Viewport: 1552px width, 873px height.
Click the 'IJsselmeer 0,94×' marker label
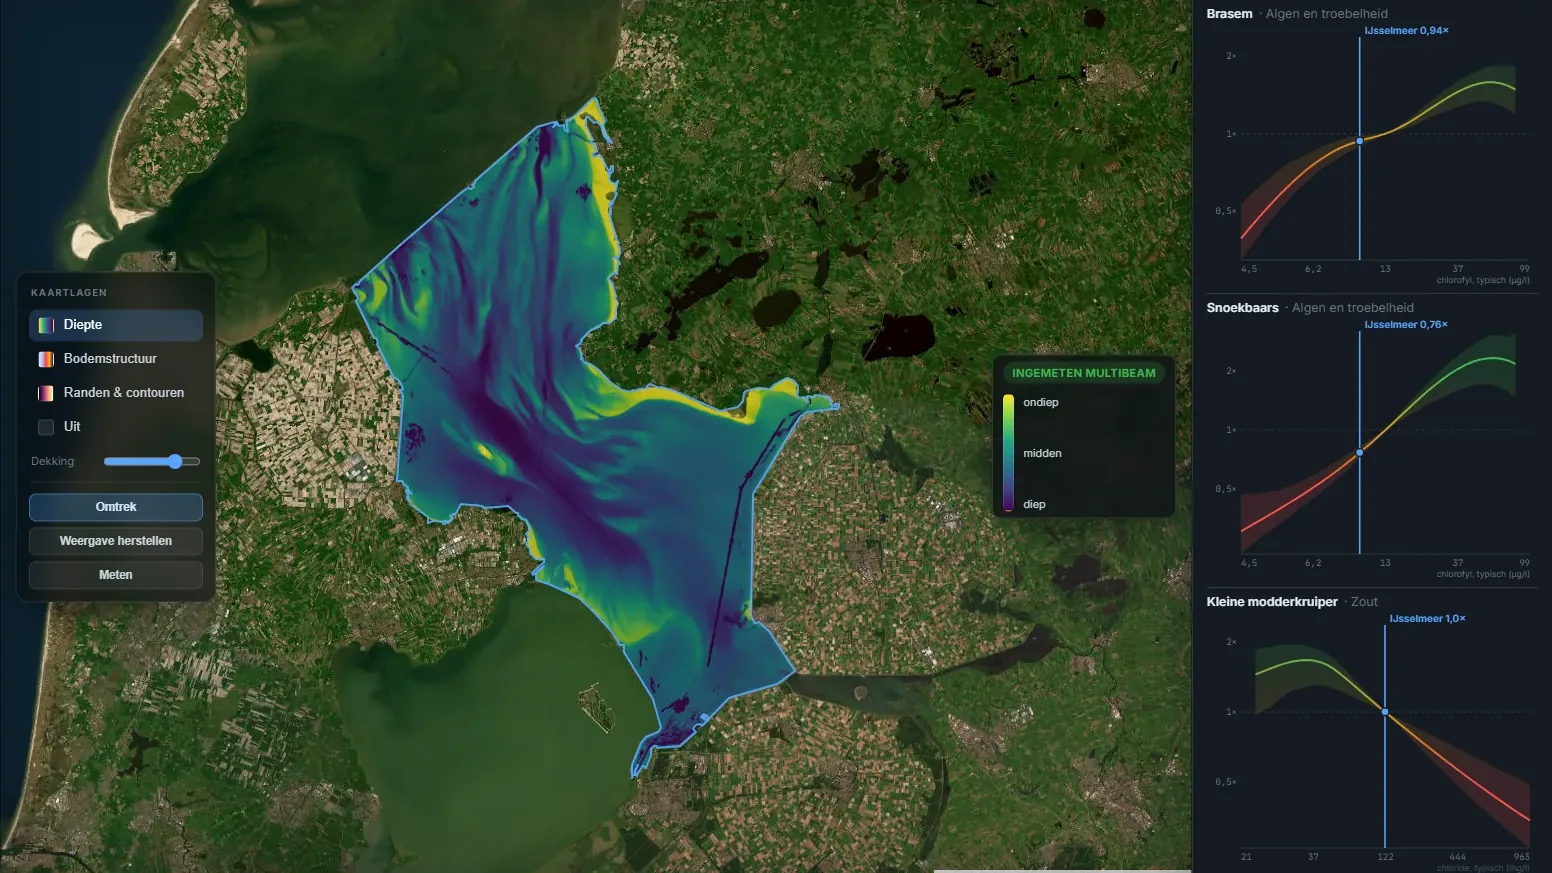[x=1406, y=31]
